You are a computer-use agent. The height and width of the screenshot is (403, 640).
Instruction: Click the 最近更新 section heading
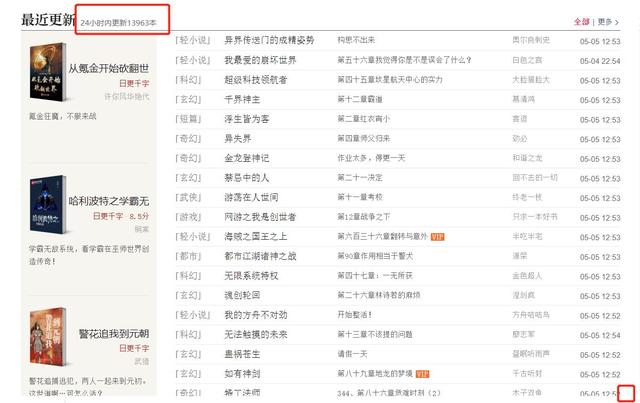48,20
